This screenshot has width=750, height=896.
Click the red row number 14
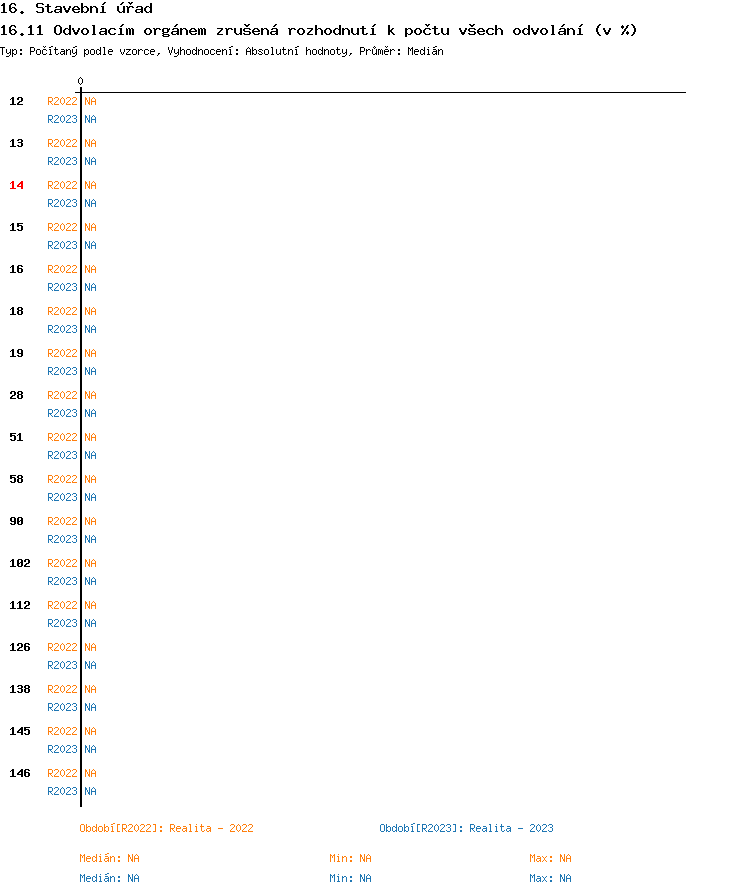[x=17, y=185]
